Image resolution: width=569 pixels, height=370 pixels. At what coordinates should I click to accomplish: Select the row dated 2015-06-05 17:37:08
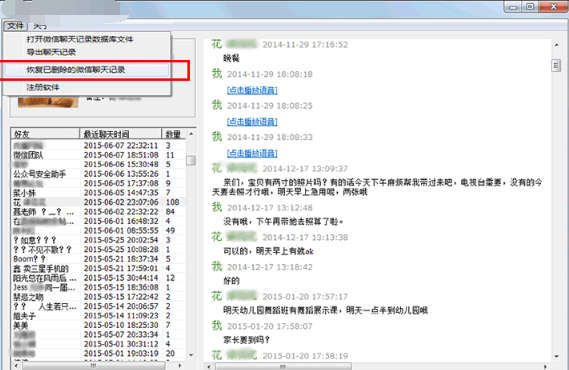click(x=98, y=183)
